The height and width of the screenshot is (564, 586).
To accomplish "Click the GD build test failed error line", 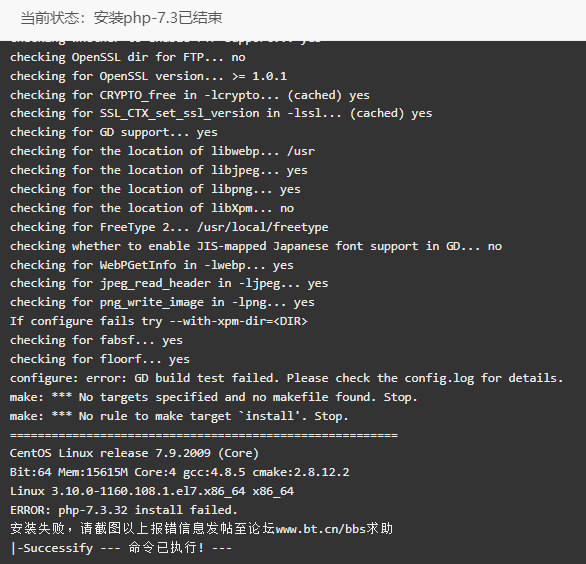I will [286, 378].
